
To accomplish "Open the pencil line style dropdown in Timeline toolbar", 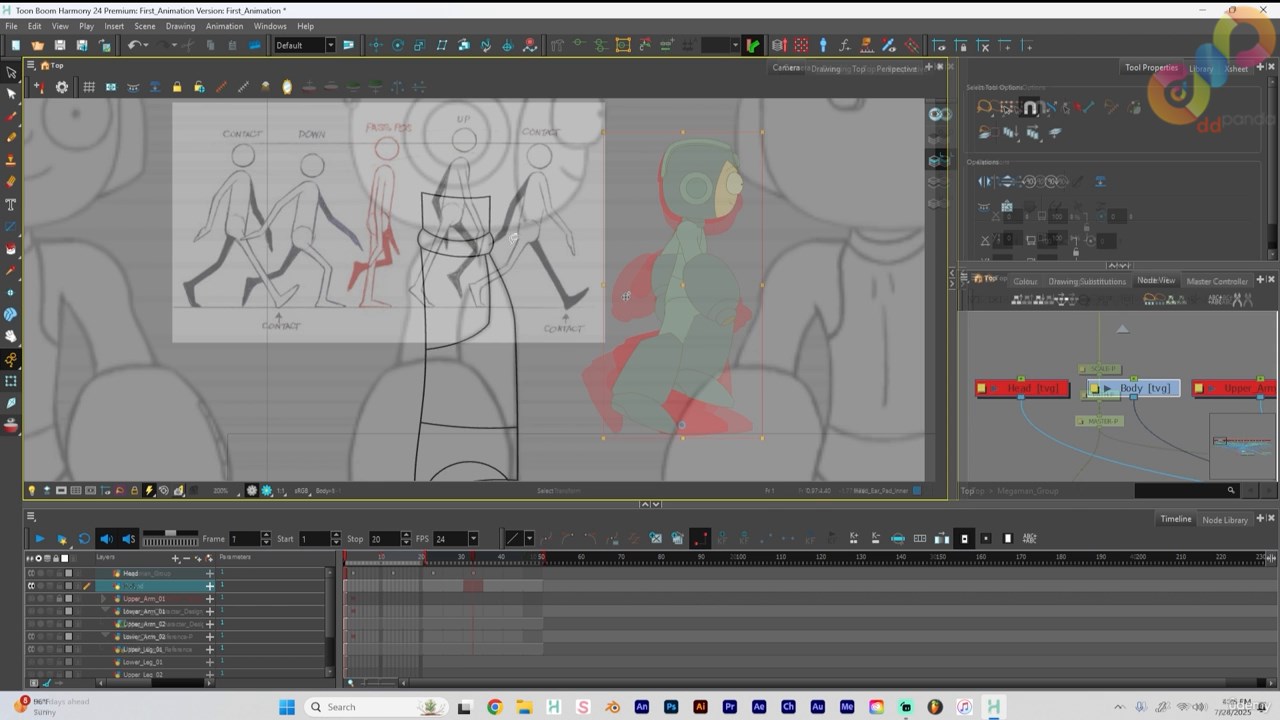I will [x=529, y=539].
